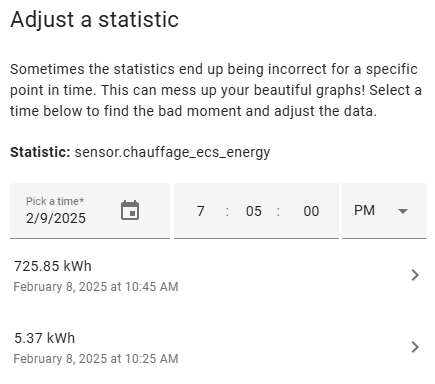This screenshot has height=384, width=435.
Task: Select the February 8 10:25 AM timestamp
Action: (96, 359)
